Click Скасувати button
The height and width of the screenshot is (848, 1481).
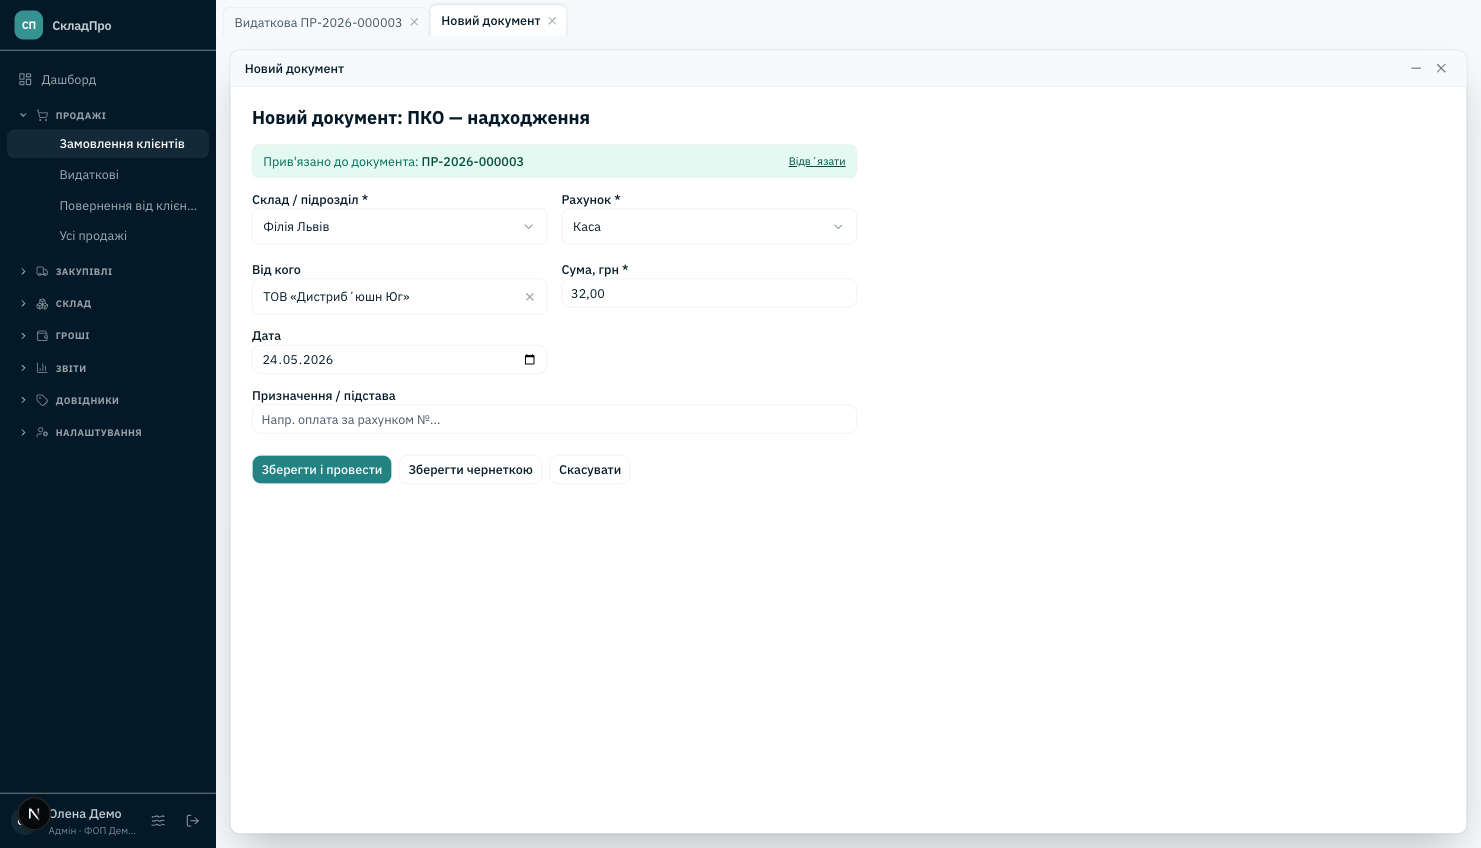[x=590, y=470]
